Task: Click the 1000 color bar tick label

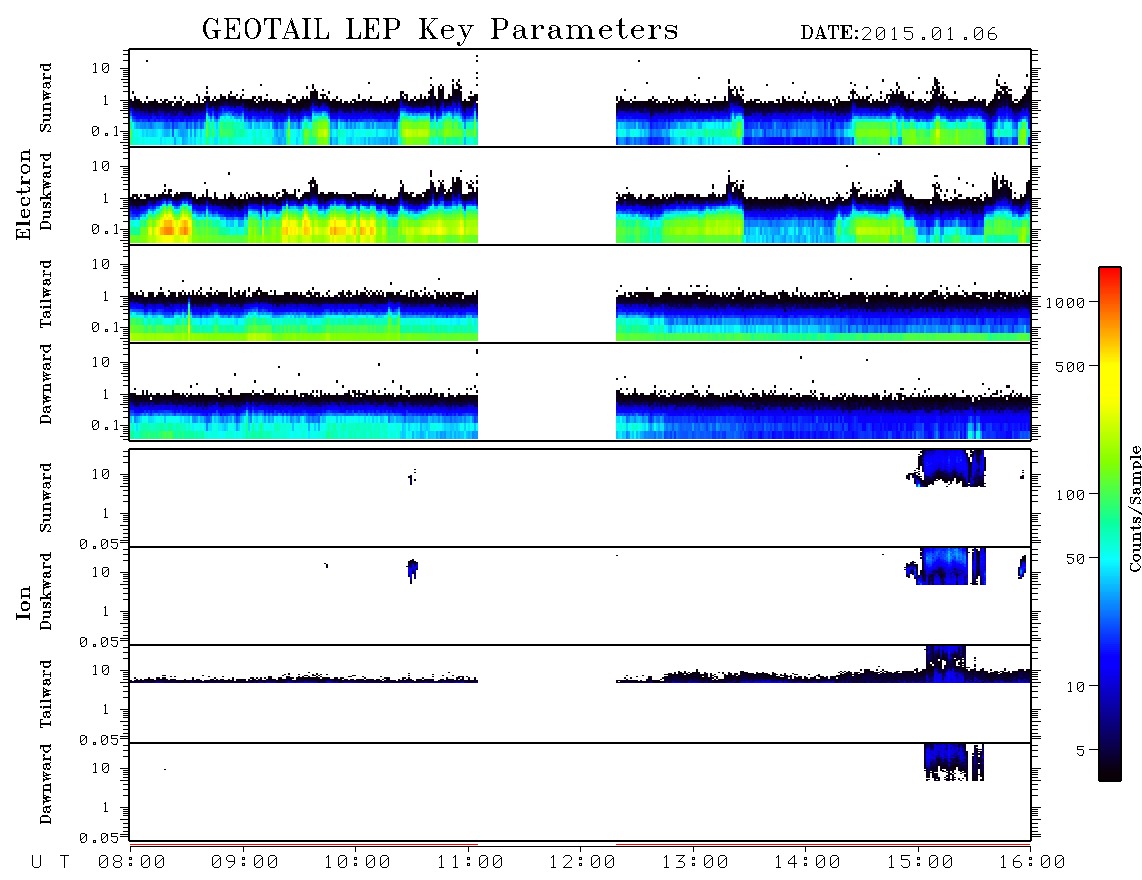Action: (1065, 303)
